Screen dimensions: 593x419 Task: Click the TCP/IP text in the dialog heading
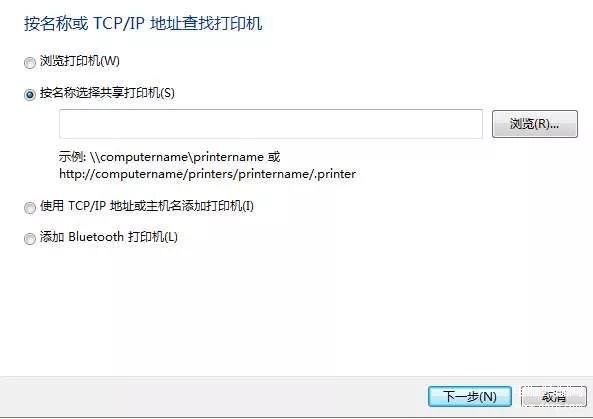coord(119,23)
